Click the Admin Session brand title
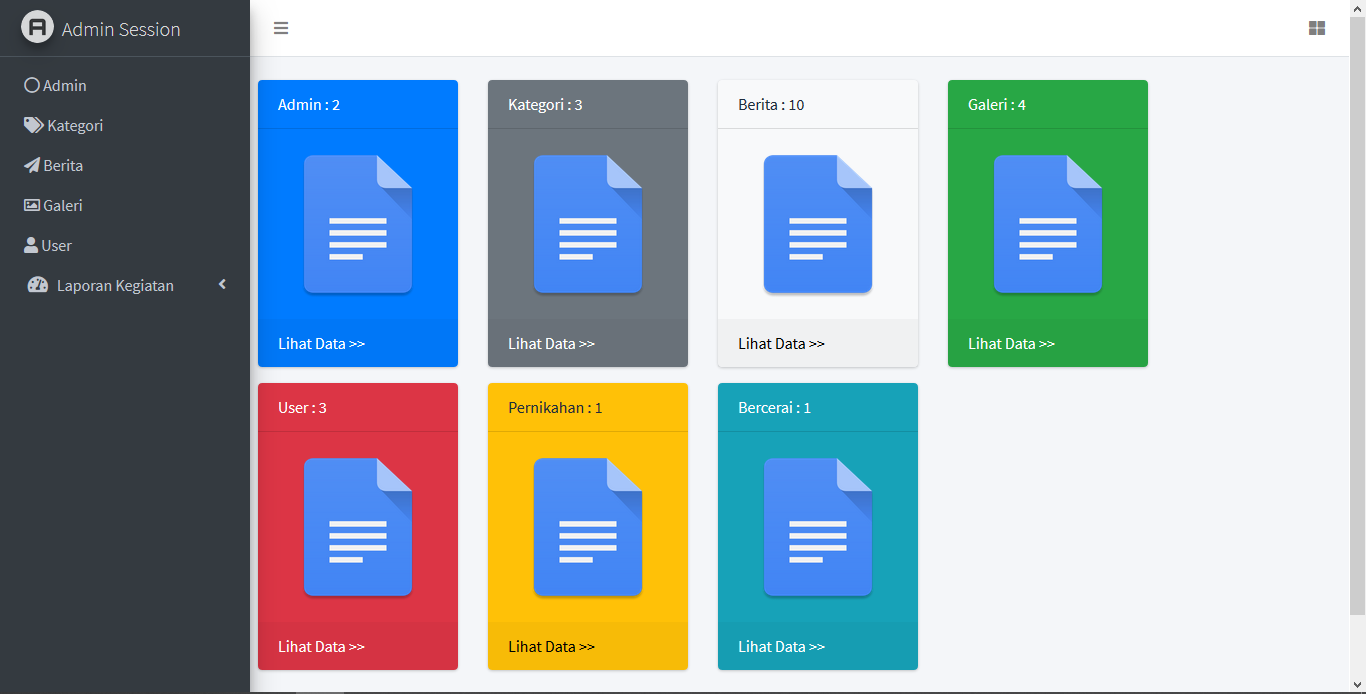The width and height of the screenshot is (1366, 694). 121,29
